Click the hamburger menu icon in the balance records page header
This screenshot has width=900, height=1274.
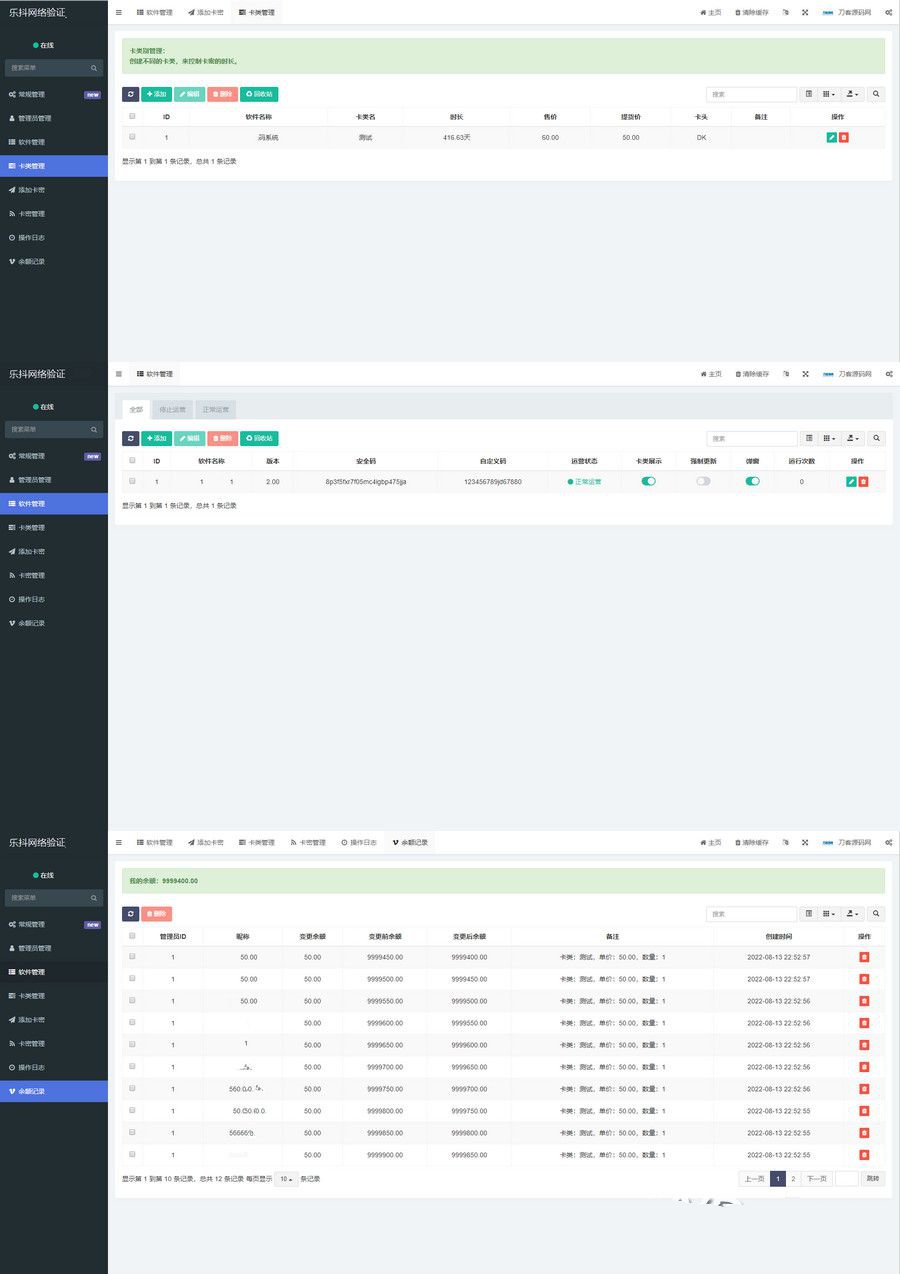pos(119,843)
